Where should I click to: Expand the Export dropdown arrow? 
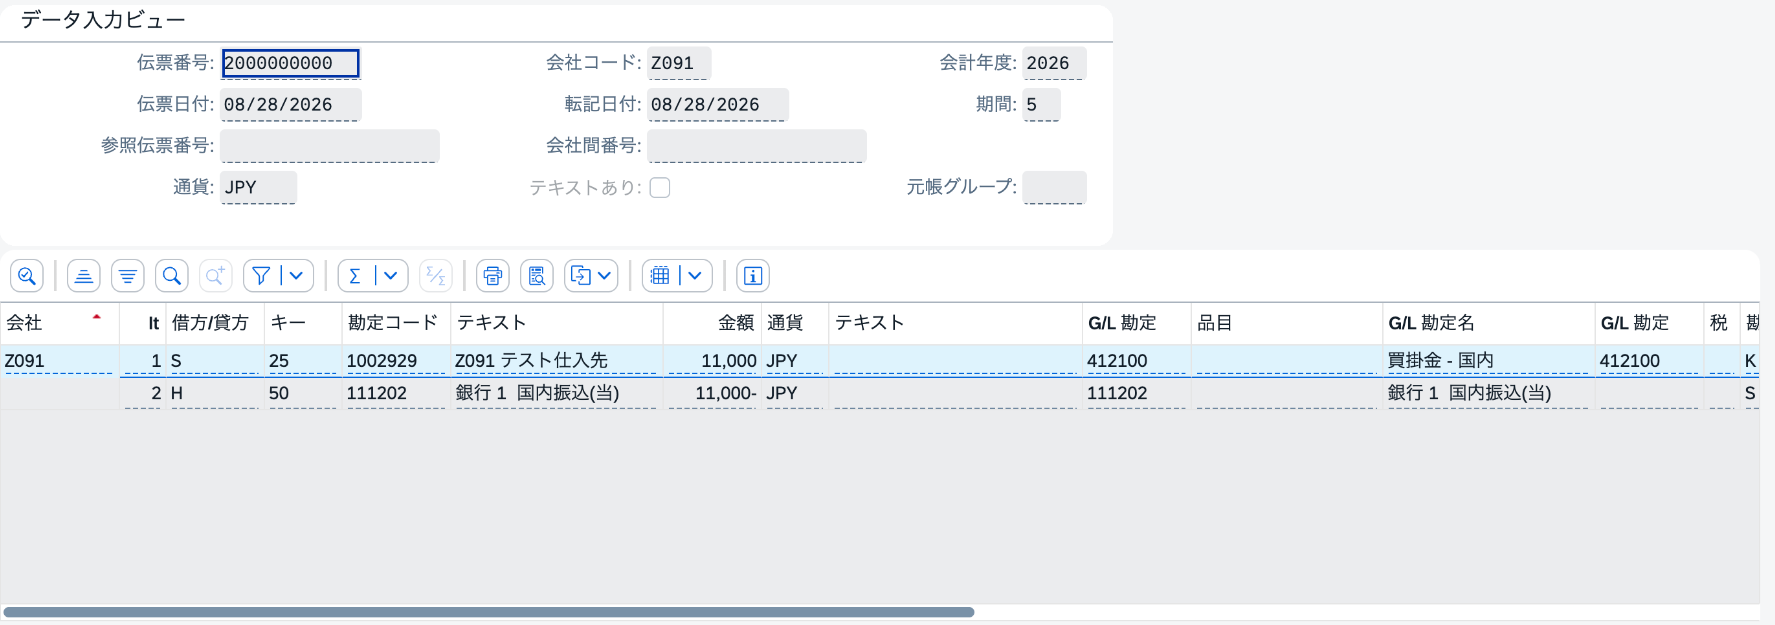[x=605, y=276]
